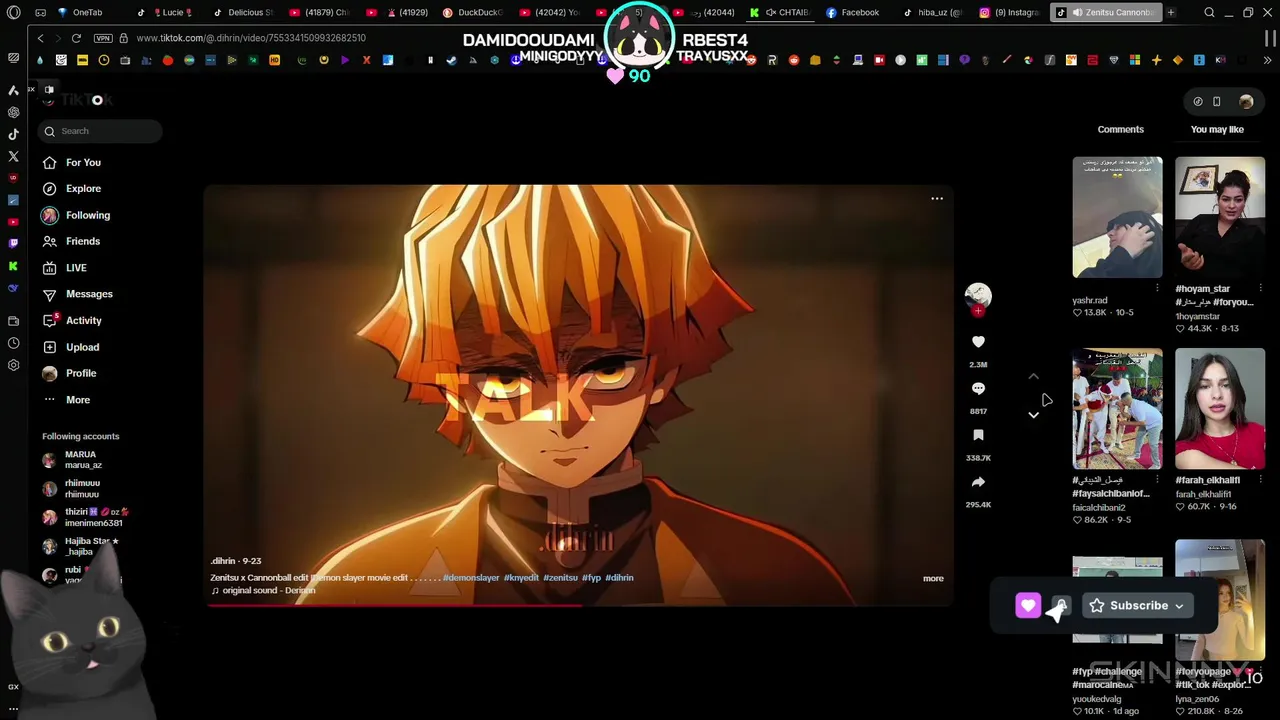Follow creator via plus badge on avatar
This screenshot has width=1280, height=720.
[978, 311]
